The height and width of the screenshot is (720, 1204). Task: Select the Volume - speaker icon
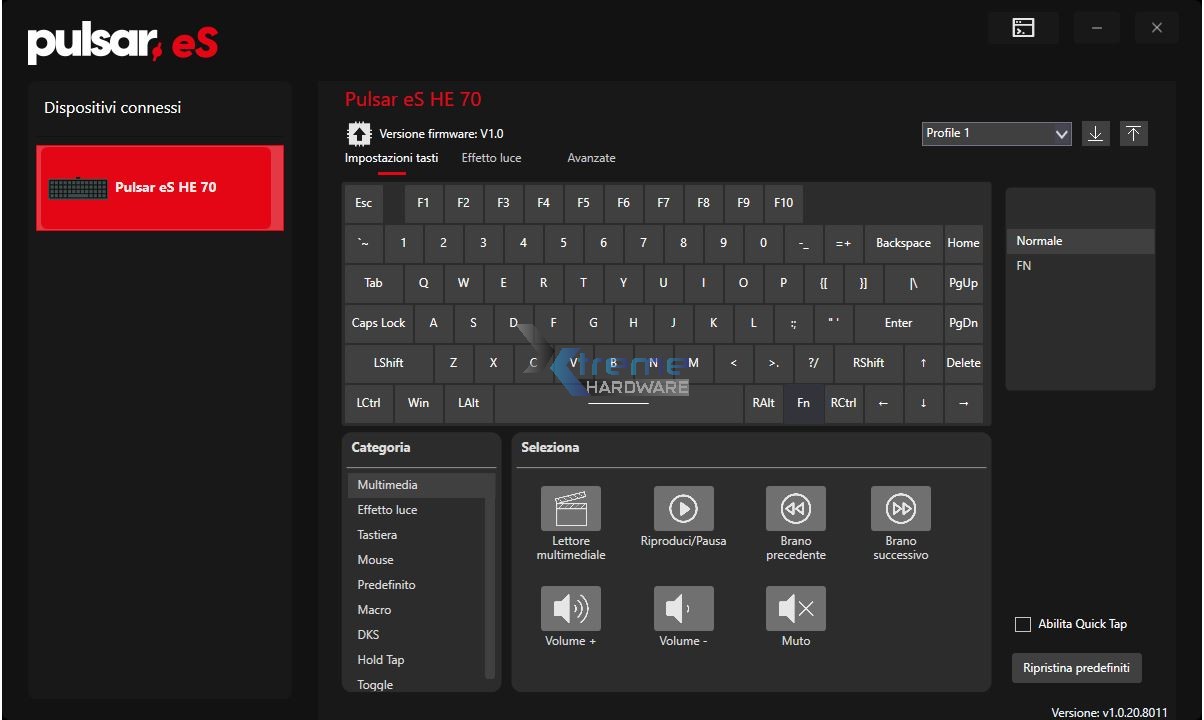pyautogui.click(x=683, y=608)
